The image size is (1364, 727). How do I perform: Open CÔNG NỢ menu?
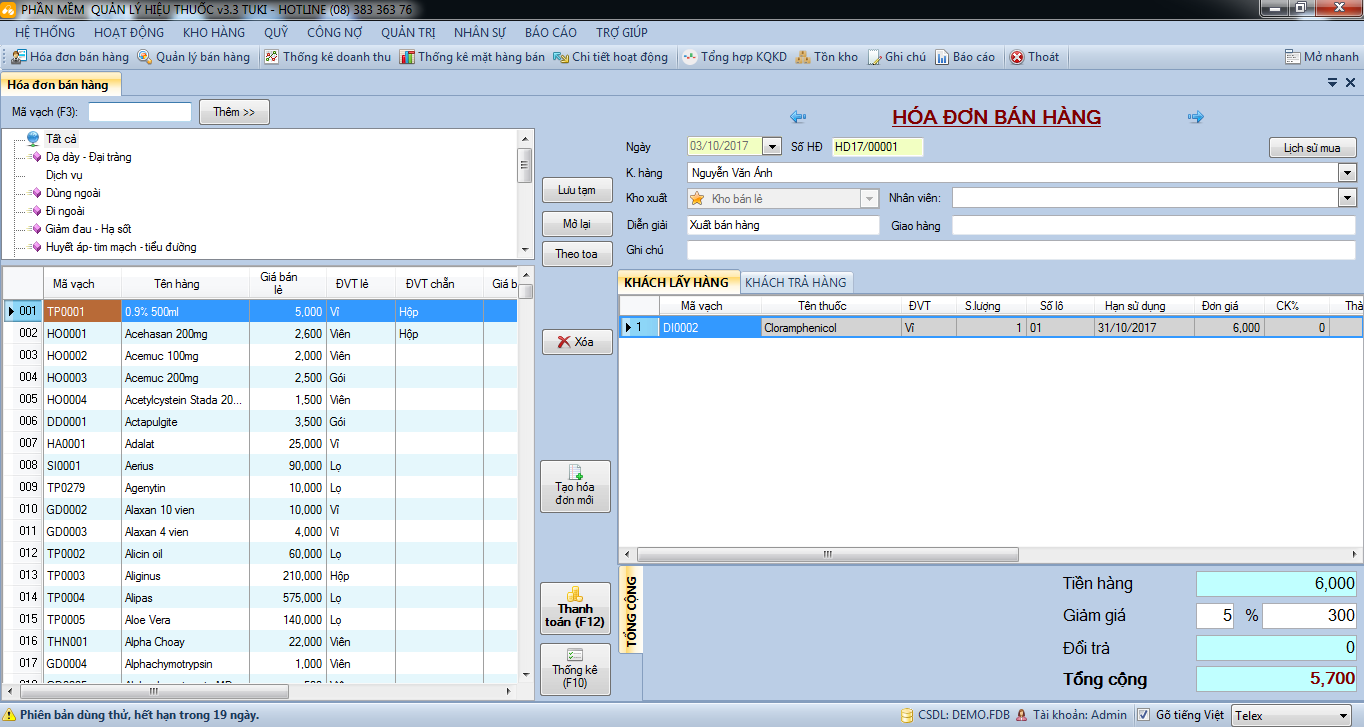[x=335, y=33]
